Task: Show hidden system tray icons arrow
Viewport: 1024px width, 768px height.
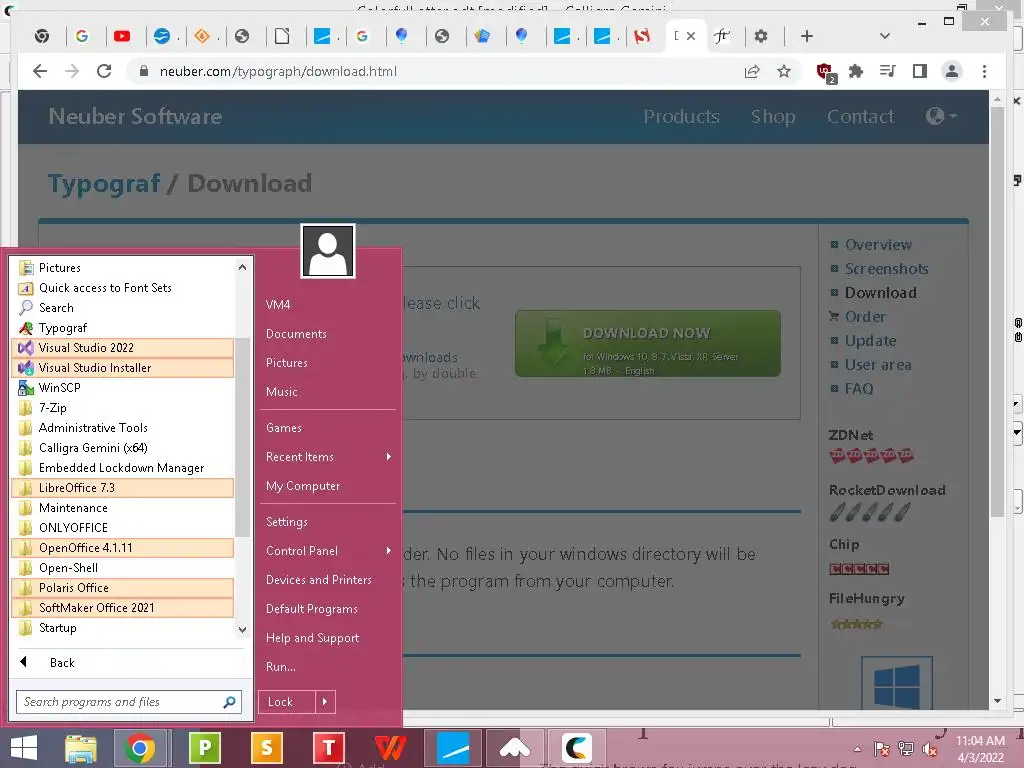Action: (857, 749)
